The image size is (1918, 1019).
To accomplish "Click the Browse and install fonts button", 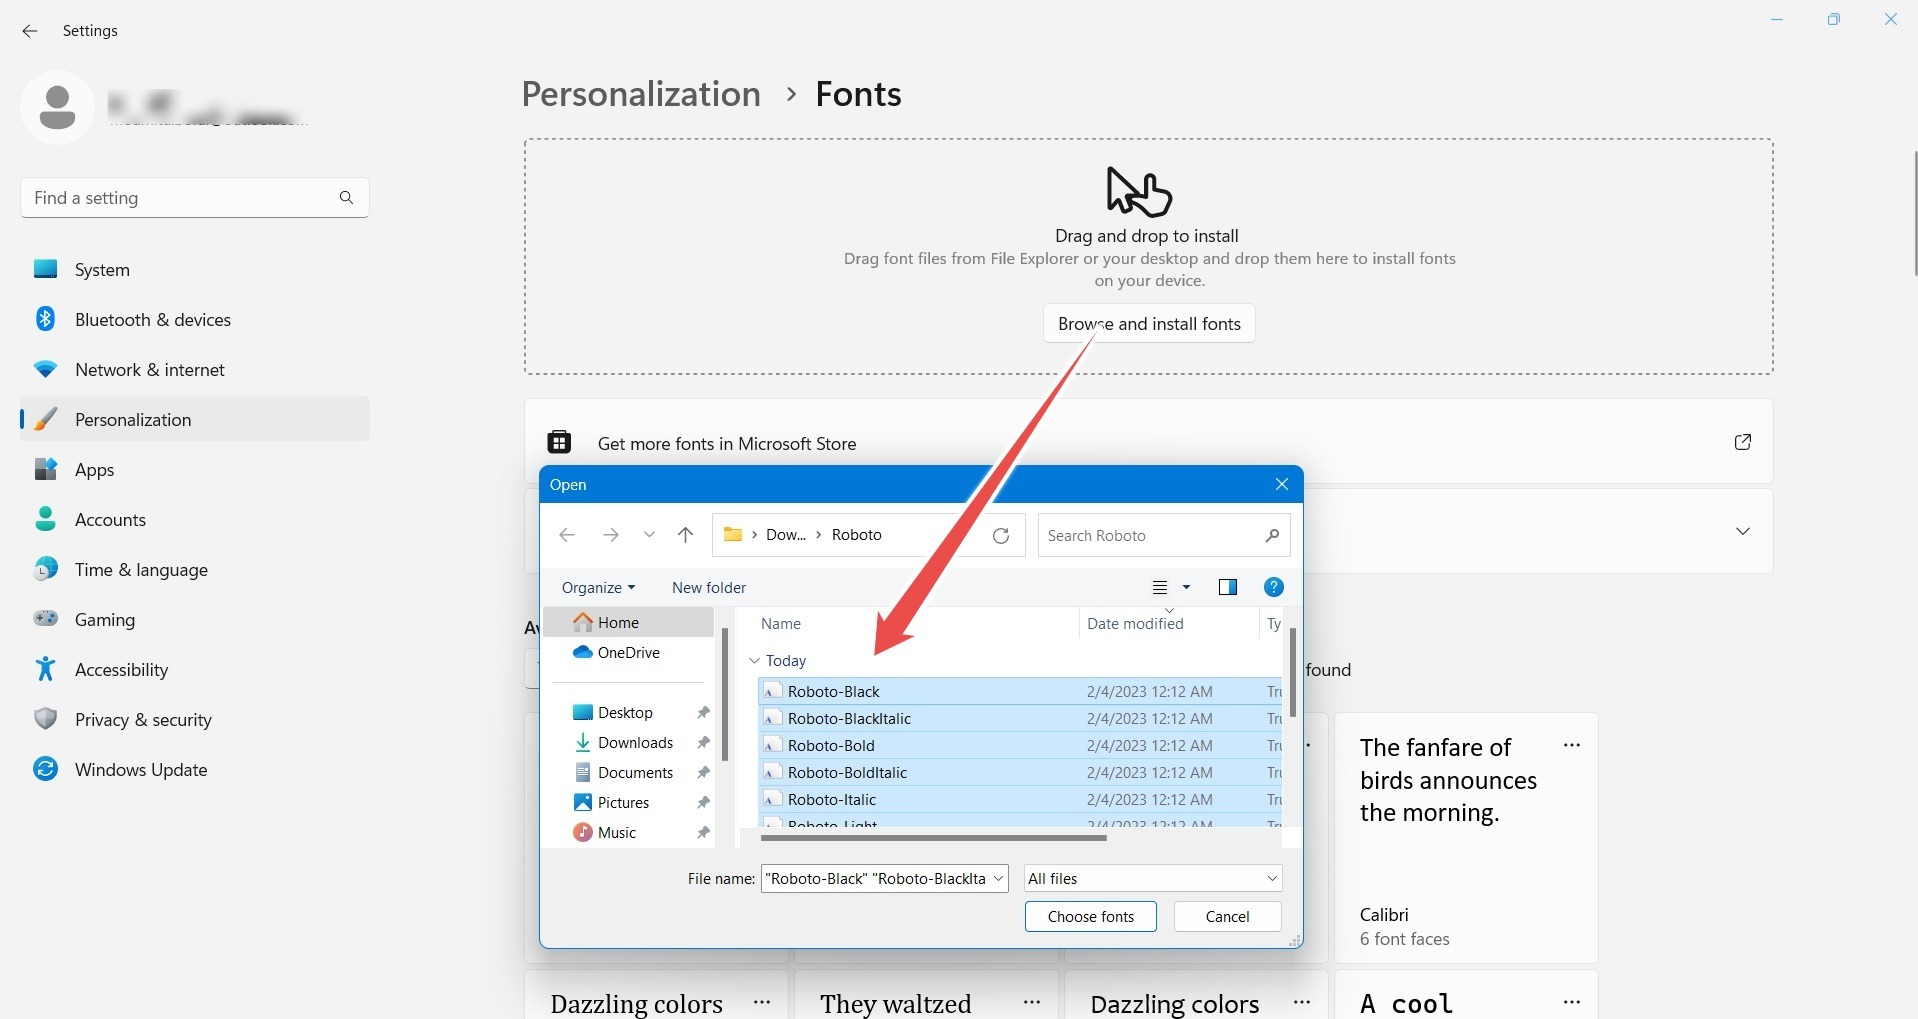I will 1148,323.
